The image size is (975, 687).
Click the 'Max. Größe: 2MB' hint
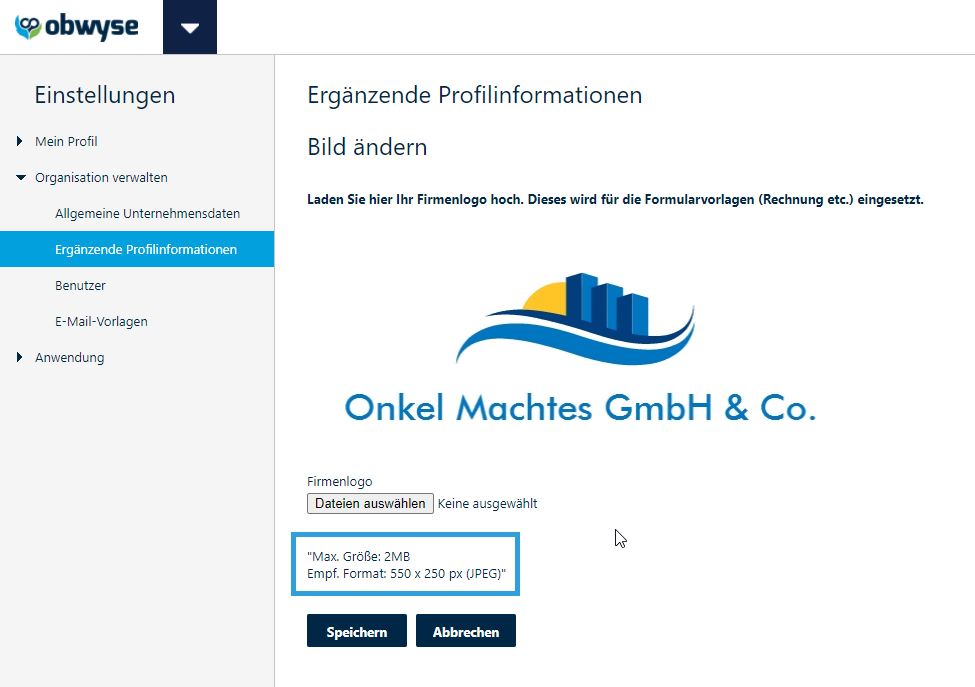pyautogui.click(x=359, y=556)
